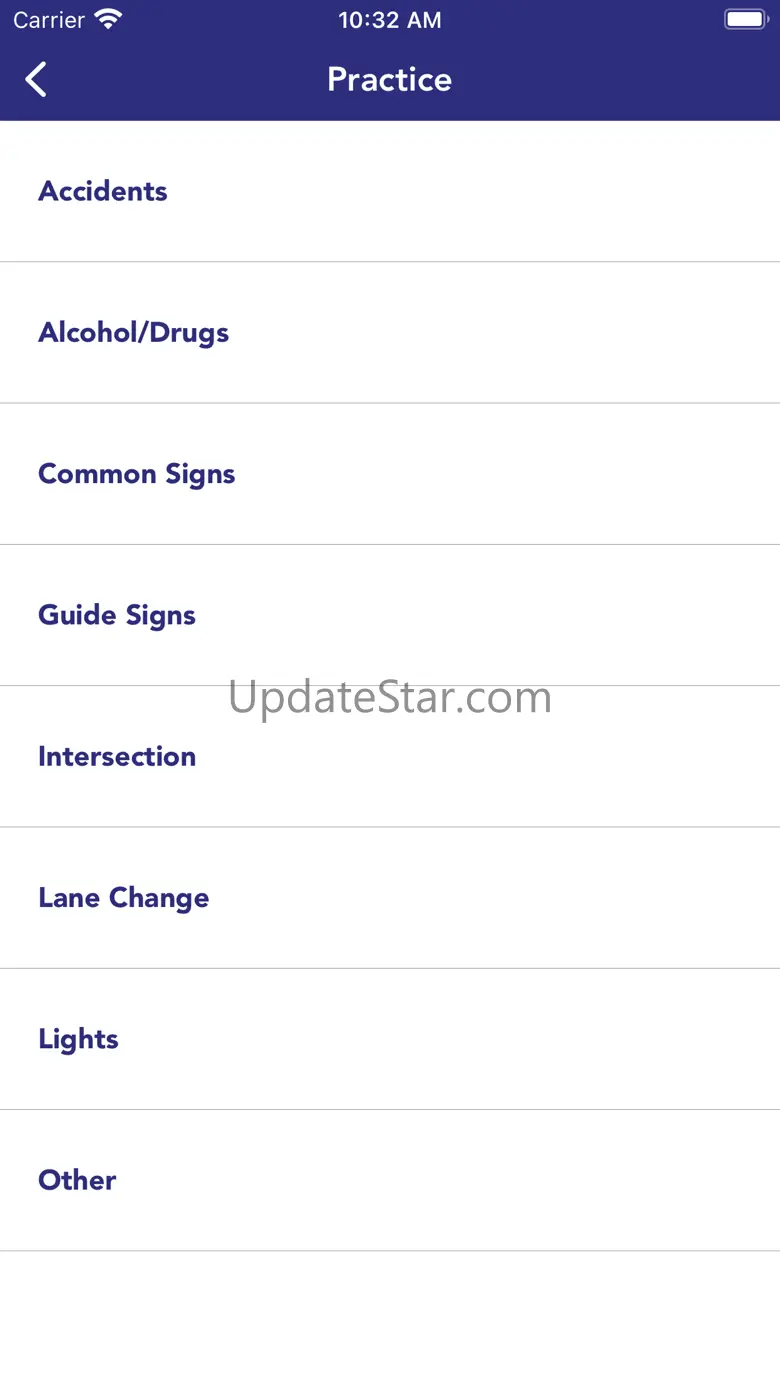Image resolution: width=780 pixels, height=1387 pixels.
Task: Click empty header space right of Practice title
Action: point(620,80)
